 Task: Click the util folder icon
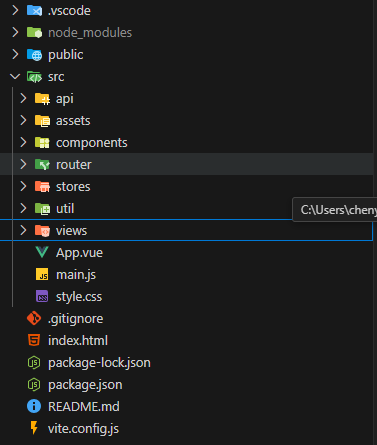(42, 208)
